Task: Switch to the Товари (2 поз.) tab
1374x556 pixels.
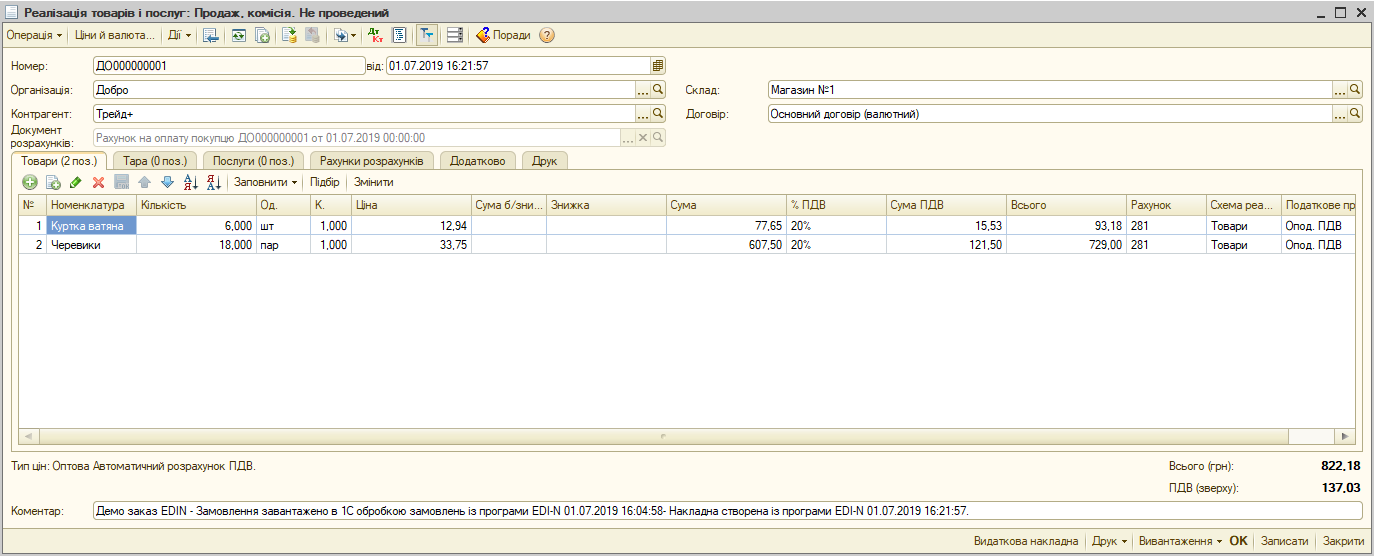Action: click(59, 160)
